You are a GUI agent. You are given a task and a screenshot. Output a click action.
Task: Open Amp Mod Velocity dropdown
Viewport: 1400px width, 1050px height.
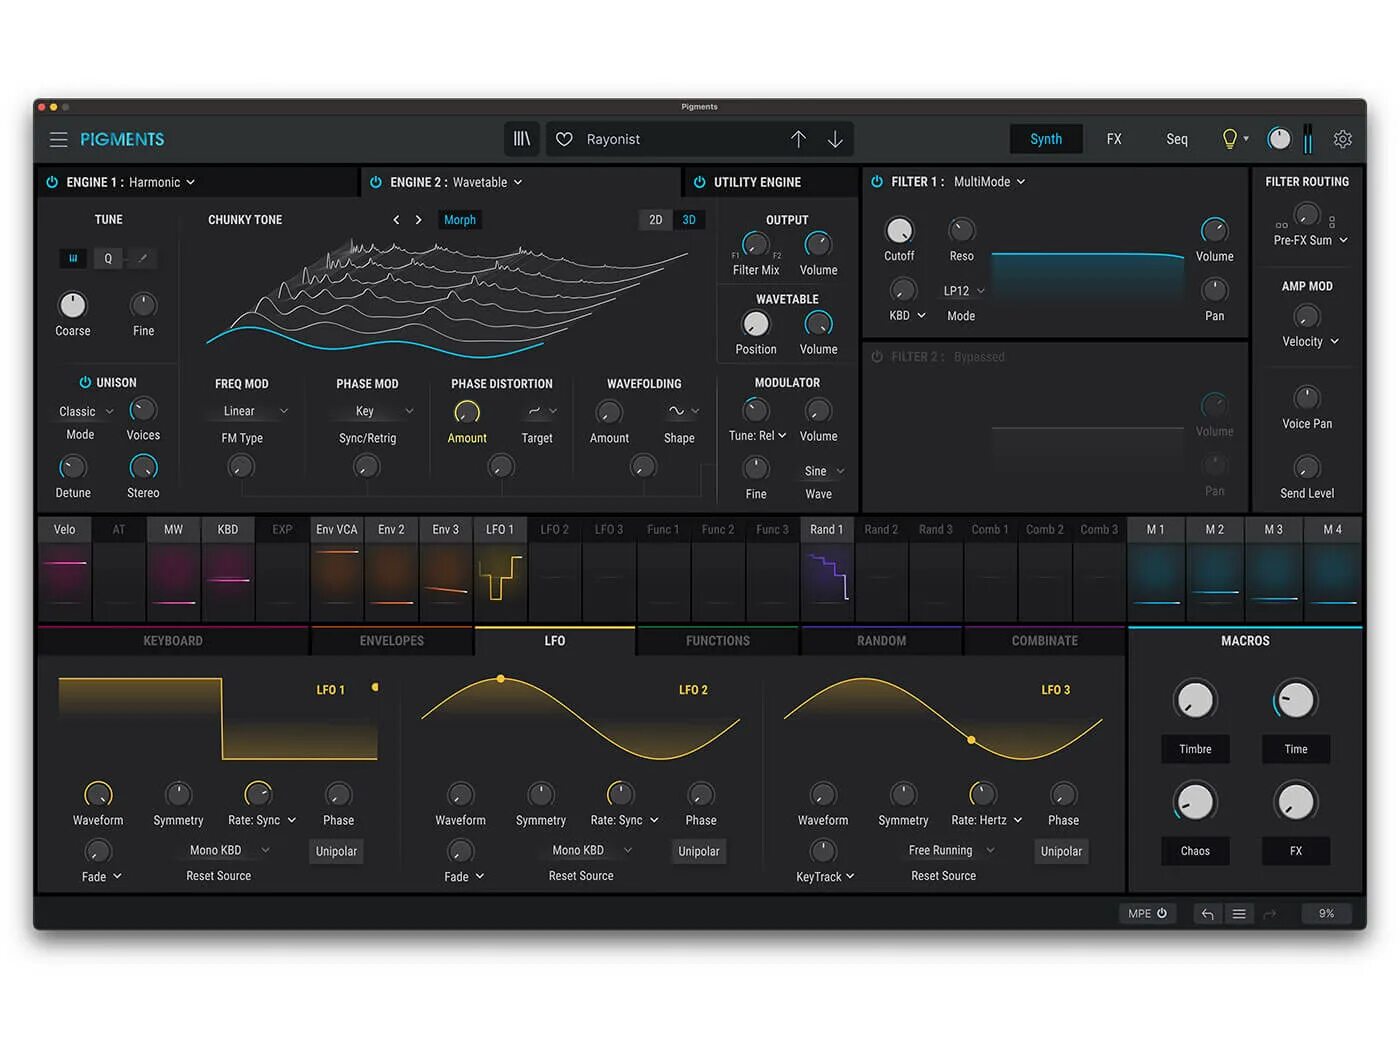coord(1310,341)
